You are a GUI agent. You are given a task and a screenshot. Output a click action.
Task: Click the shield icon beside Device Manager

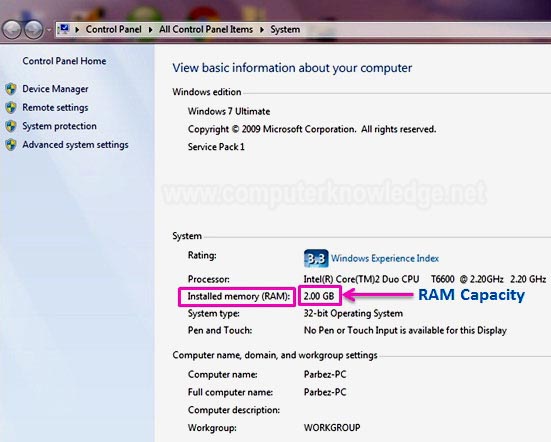click(11, 89)
